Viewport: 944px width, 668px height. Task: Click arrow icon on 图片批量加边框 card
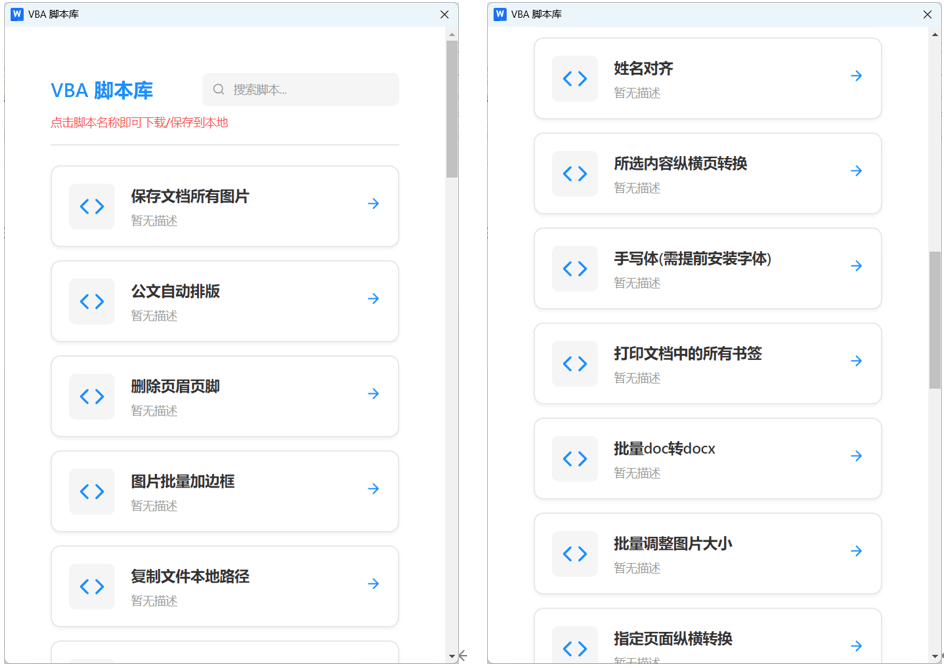[x=373, y=489]
